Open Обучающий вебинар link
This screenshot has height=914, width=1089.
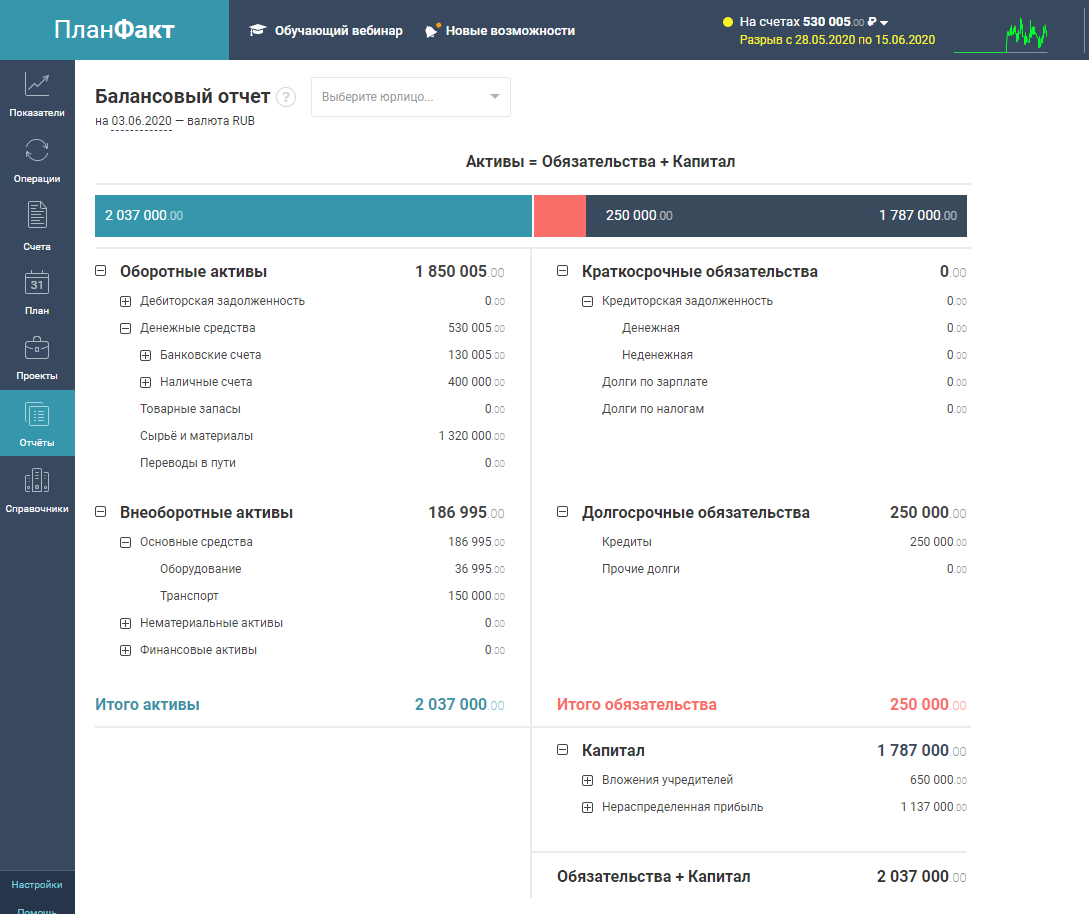pos(338,31)
